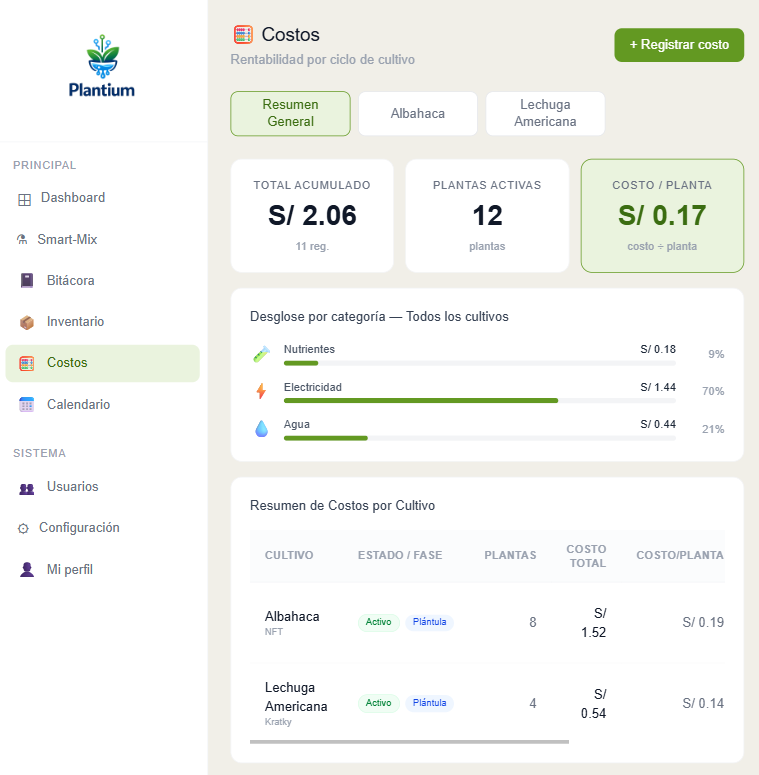Click the 70% Electricidad percentage

coord(713,391)
